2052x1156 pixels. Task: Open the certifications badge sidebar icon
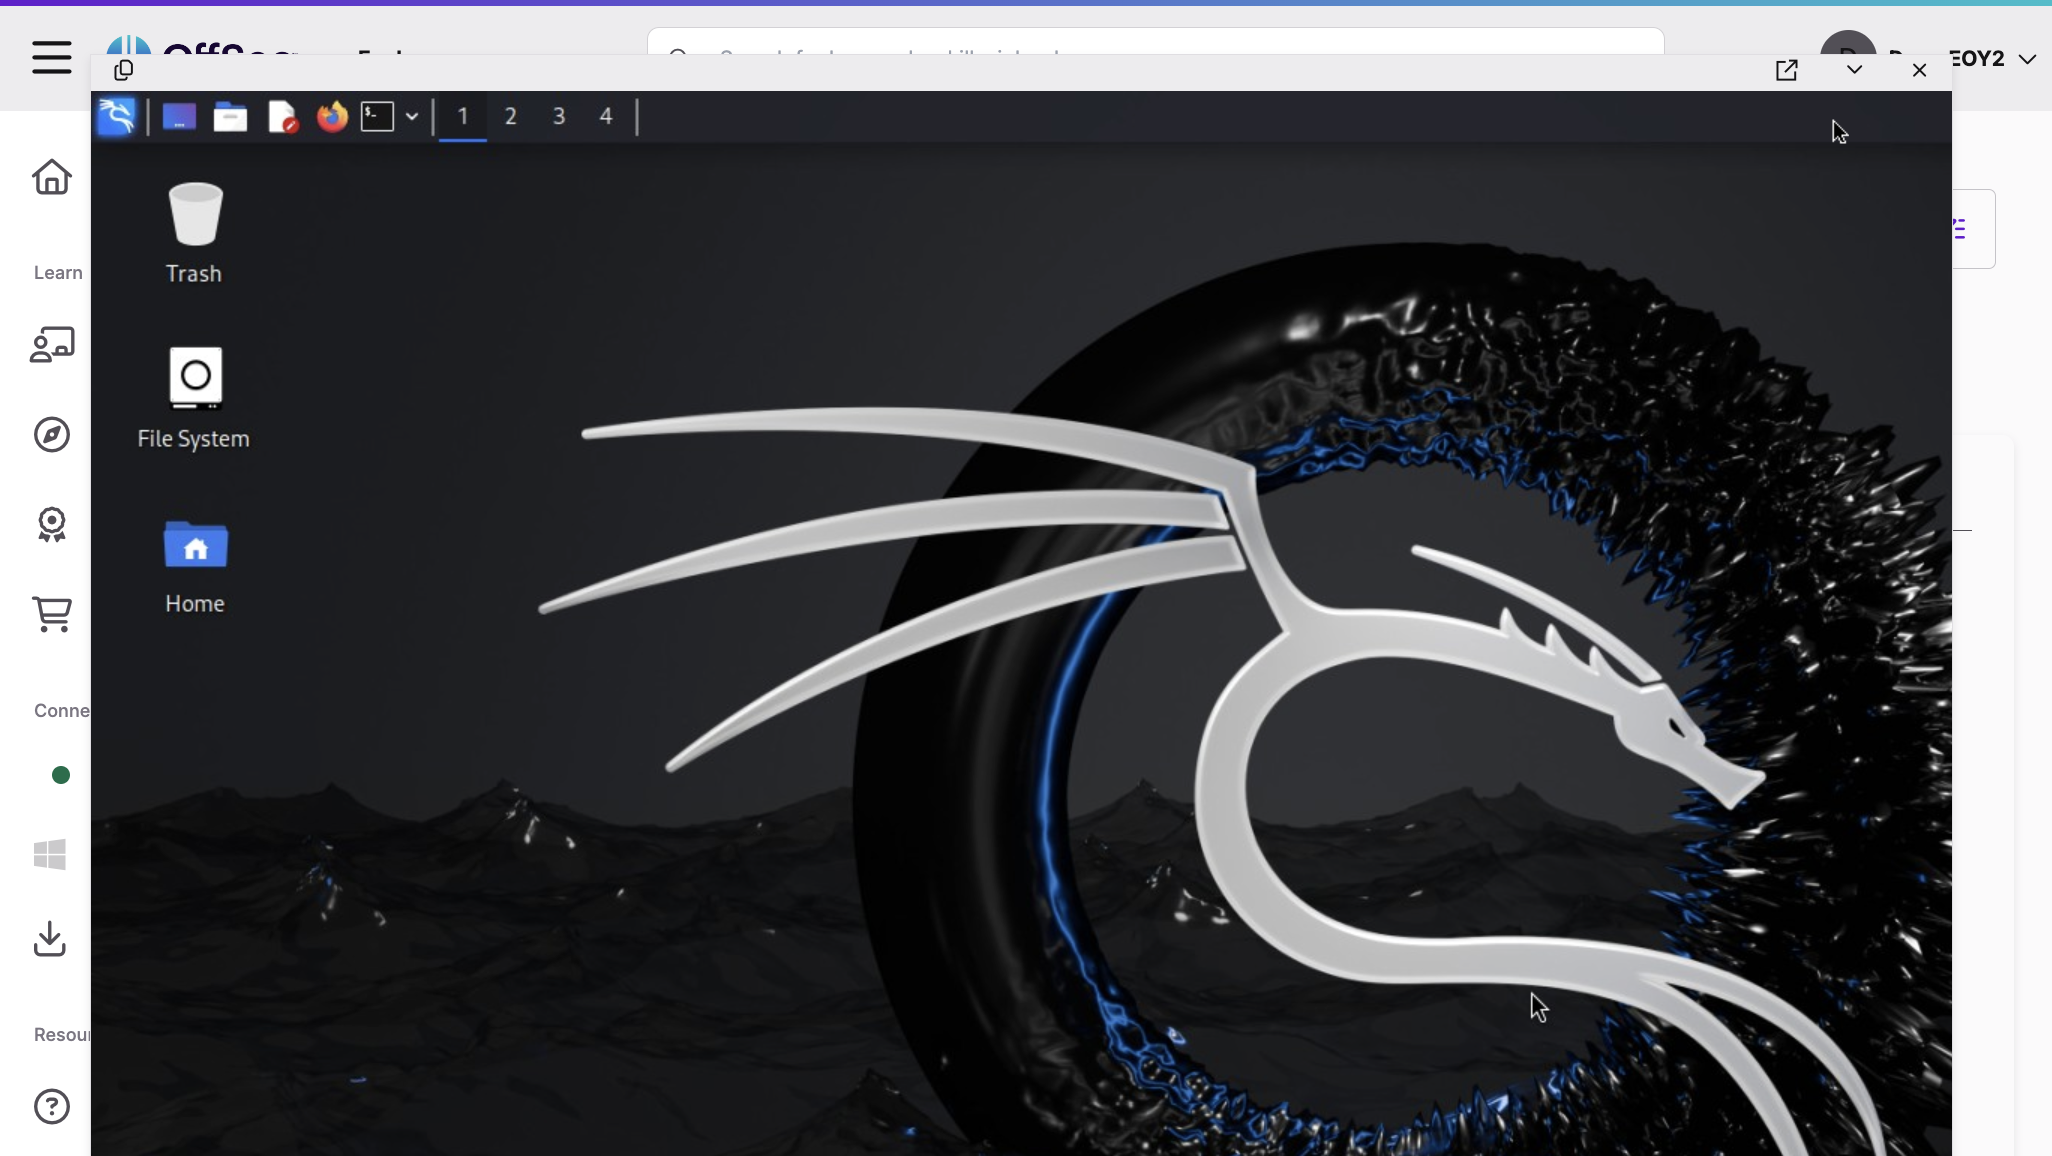[52, 524]
